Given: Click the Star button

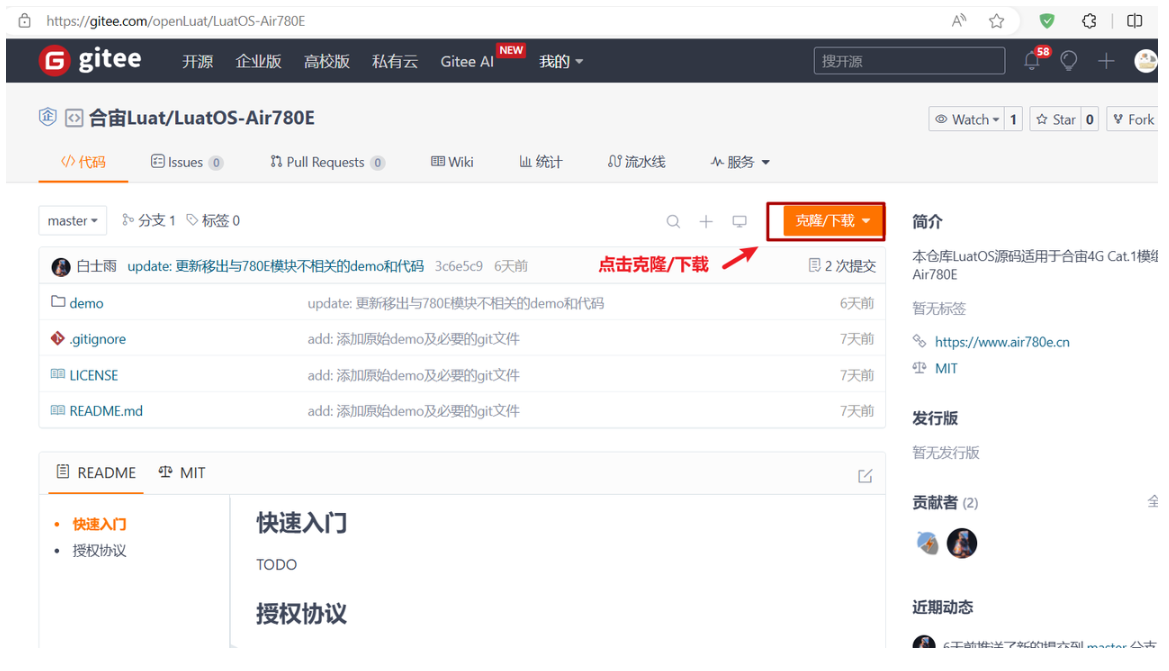Looking at the screenshot, I should (x=1056, y=119).
